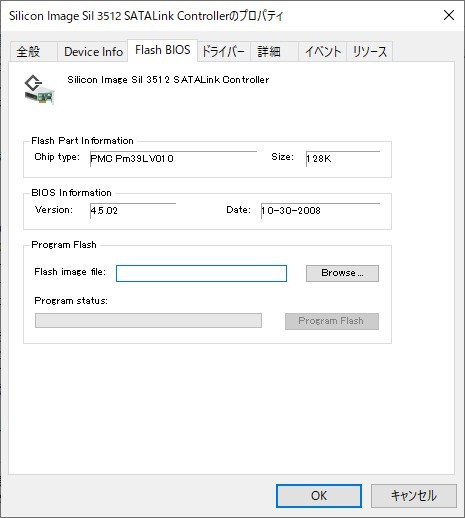Image resolution: width=465 pixels, height=518 pixels.
Task: Click the Chip type label
Action: point(57,157)
